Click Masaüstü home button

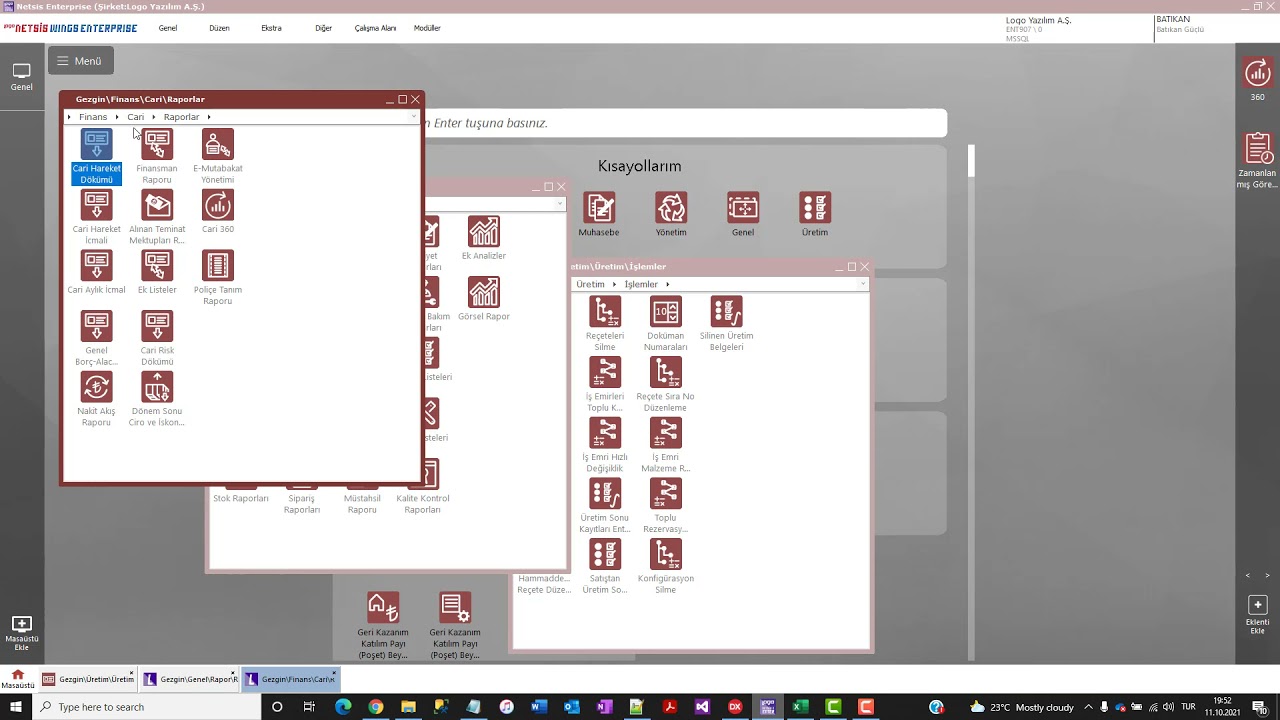coord(17,679)
